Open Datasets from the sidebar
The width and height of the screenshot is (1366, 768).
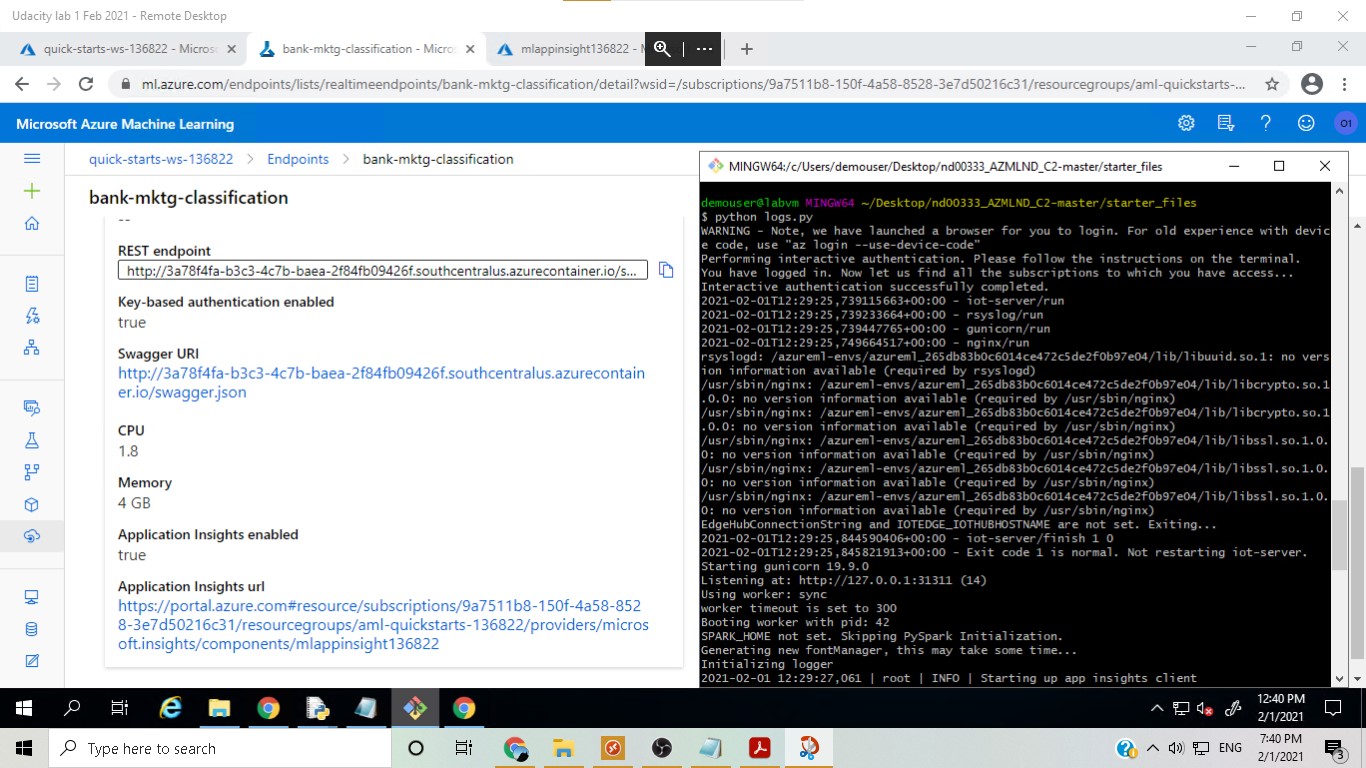click(x=32, y=407)
